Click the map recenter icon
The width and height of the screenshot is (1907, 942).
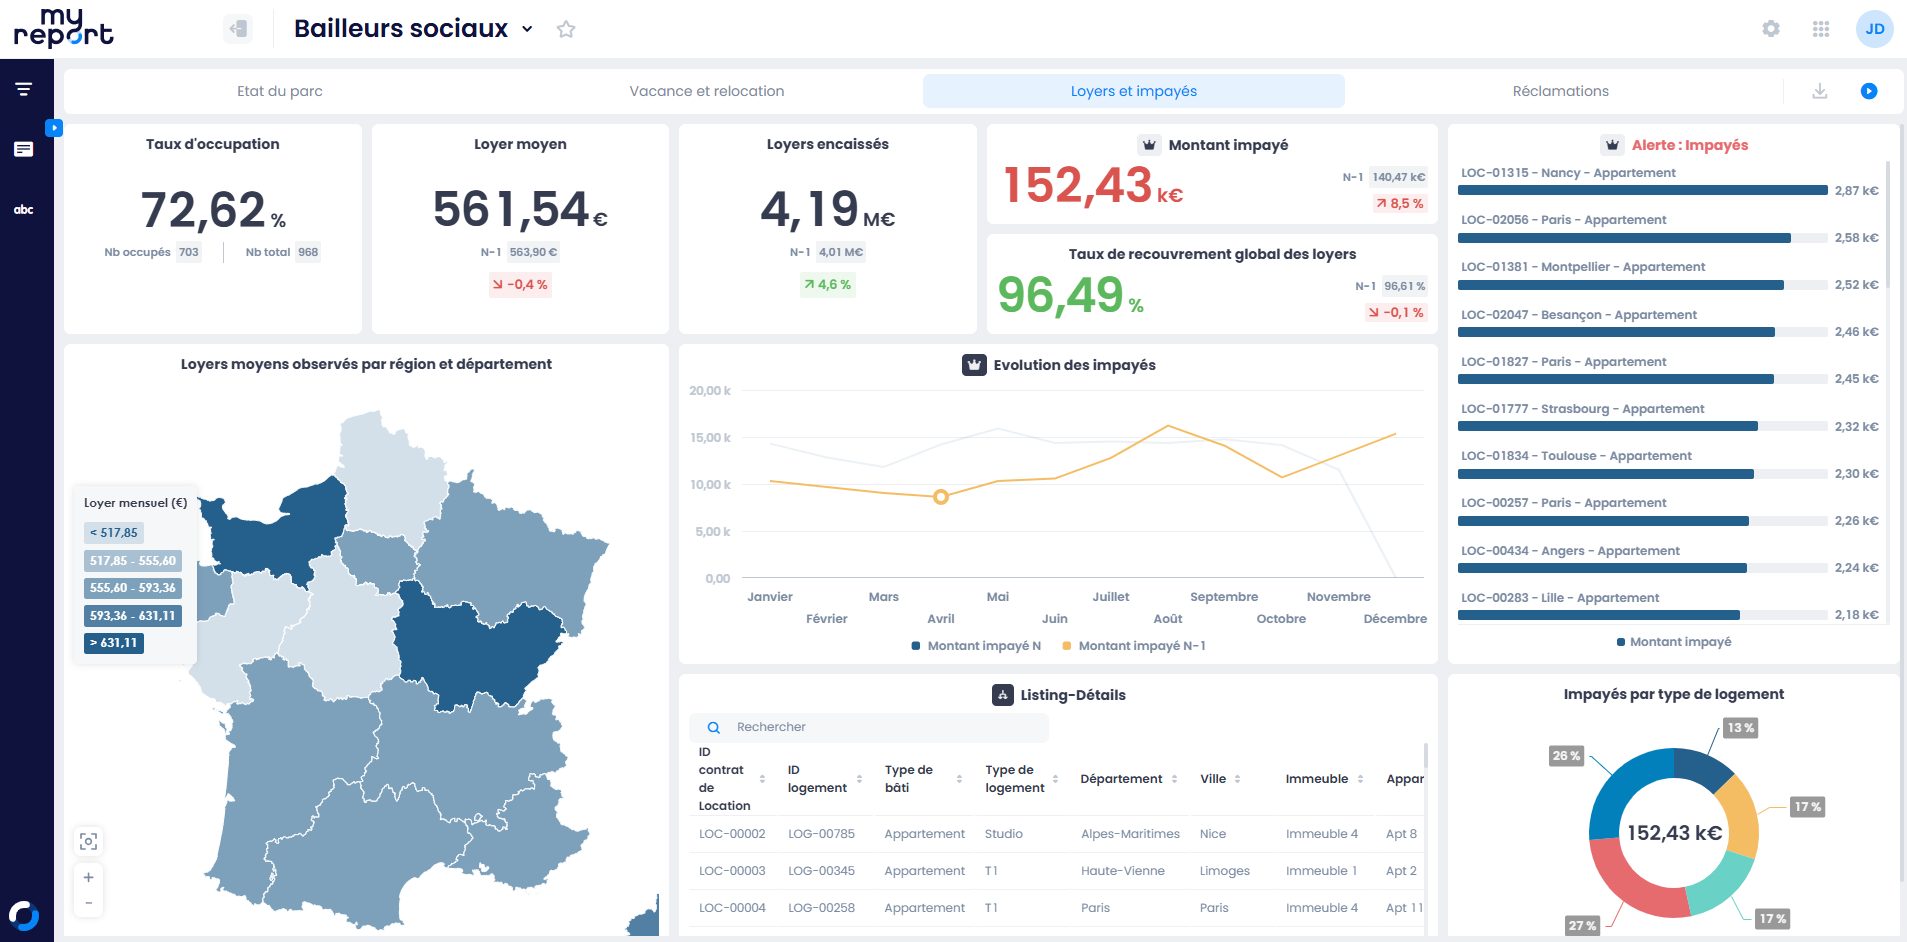(89, 841)
